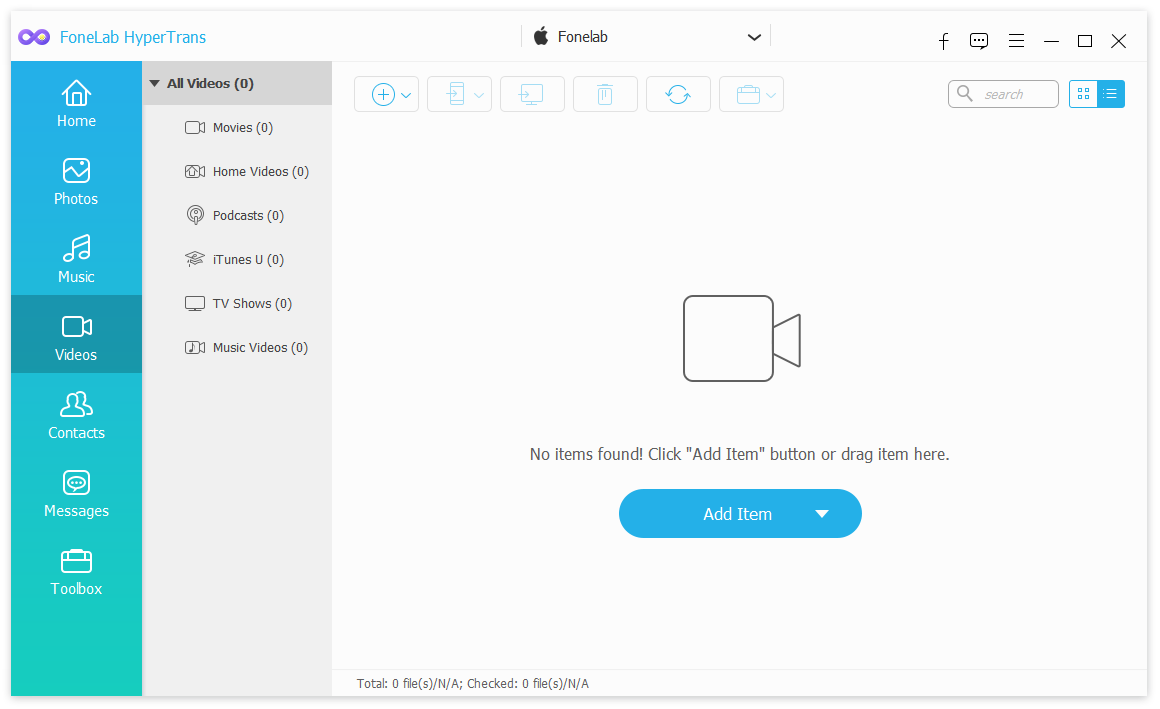Select All Videos (0) category

tap(237, 84)
